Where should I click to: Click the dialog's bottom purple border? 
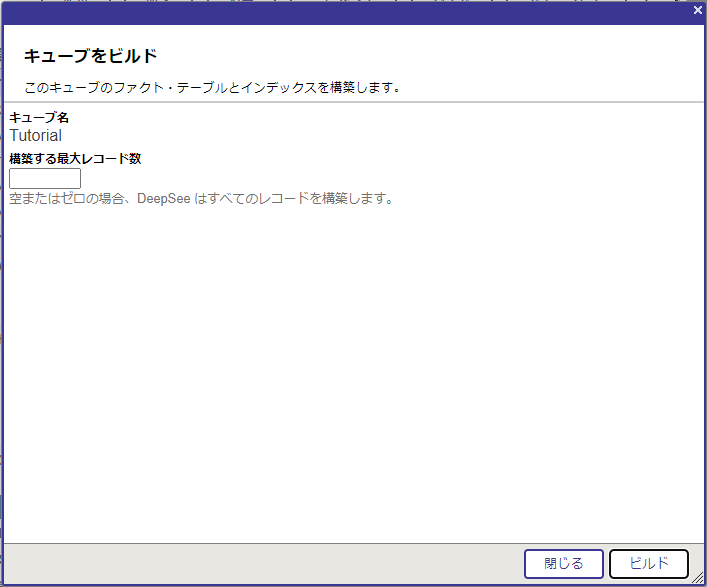coord(350,584)
